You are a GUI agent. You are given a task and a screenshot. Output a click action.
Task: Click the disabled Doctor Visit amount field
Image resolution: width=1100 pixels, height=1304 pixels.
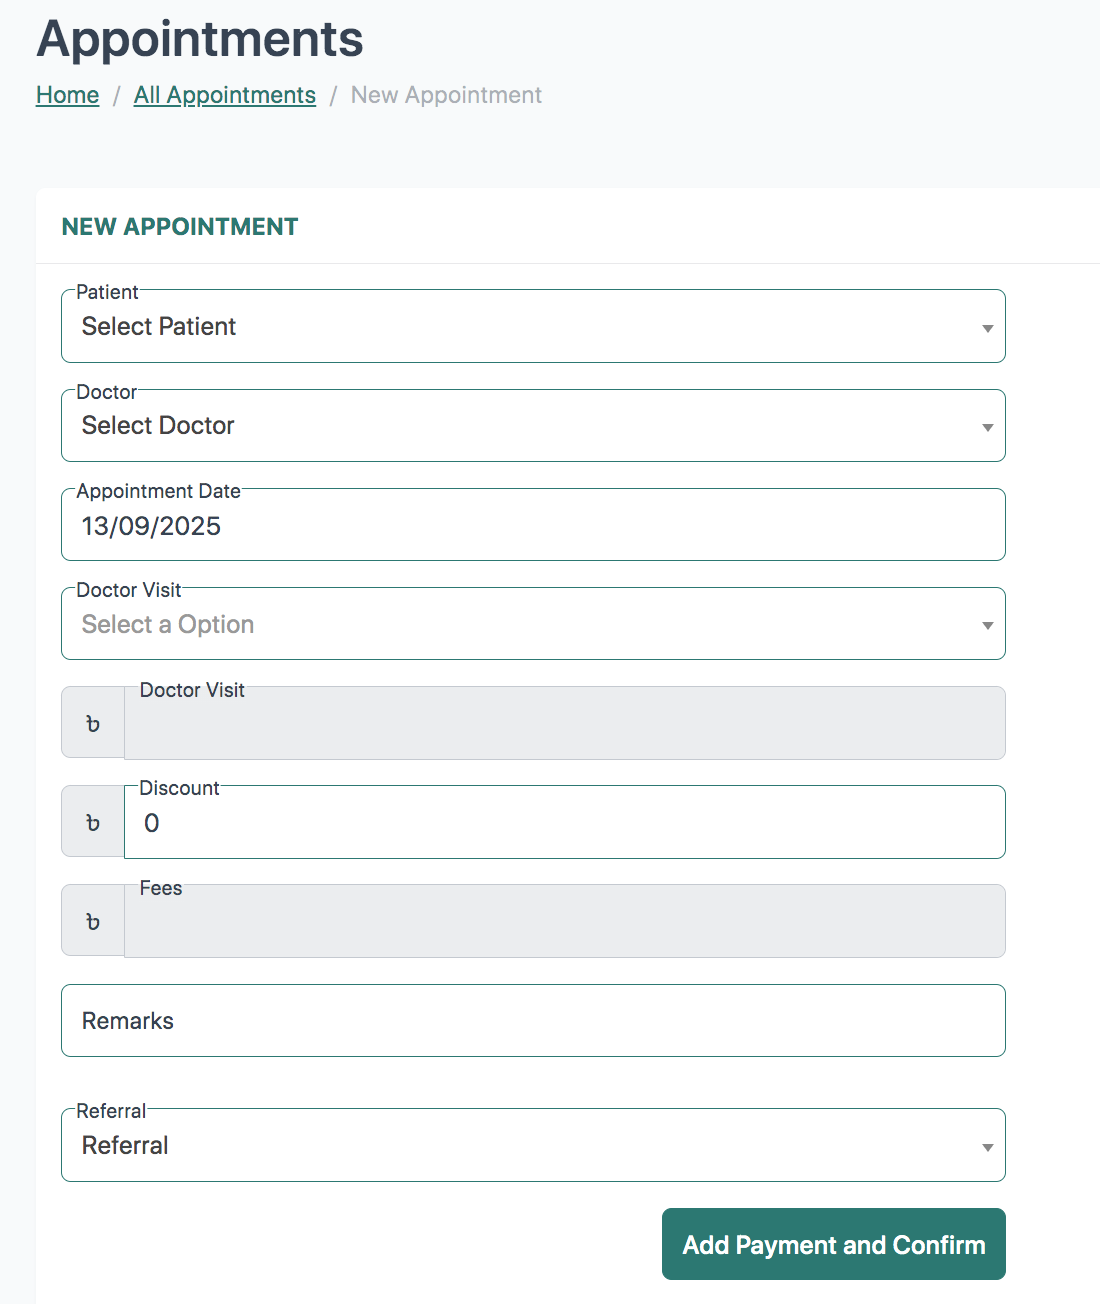(565, 723)
